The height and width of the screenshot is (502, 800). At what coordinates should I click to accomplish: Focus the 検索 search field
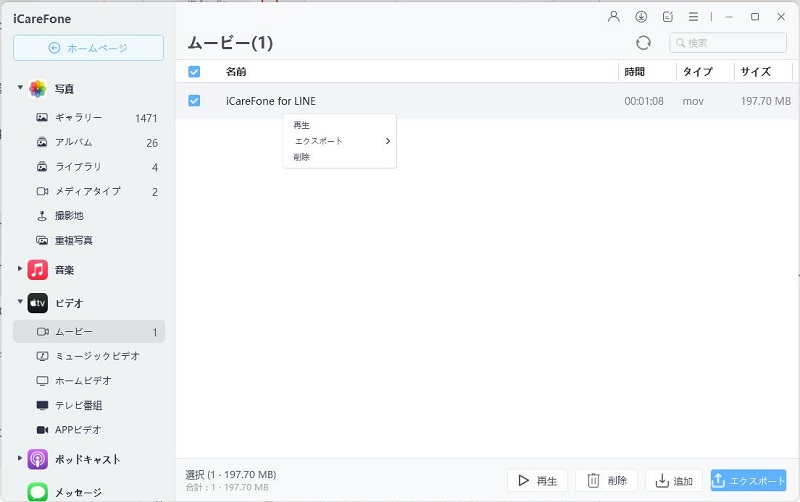[728, 43]
